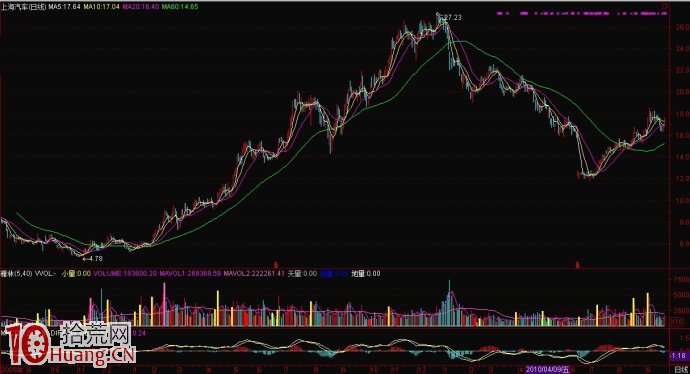Select the green MA60:14.65 label

pyautogui.click(x=180, y=7)
